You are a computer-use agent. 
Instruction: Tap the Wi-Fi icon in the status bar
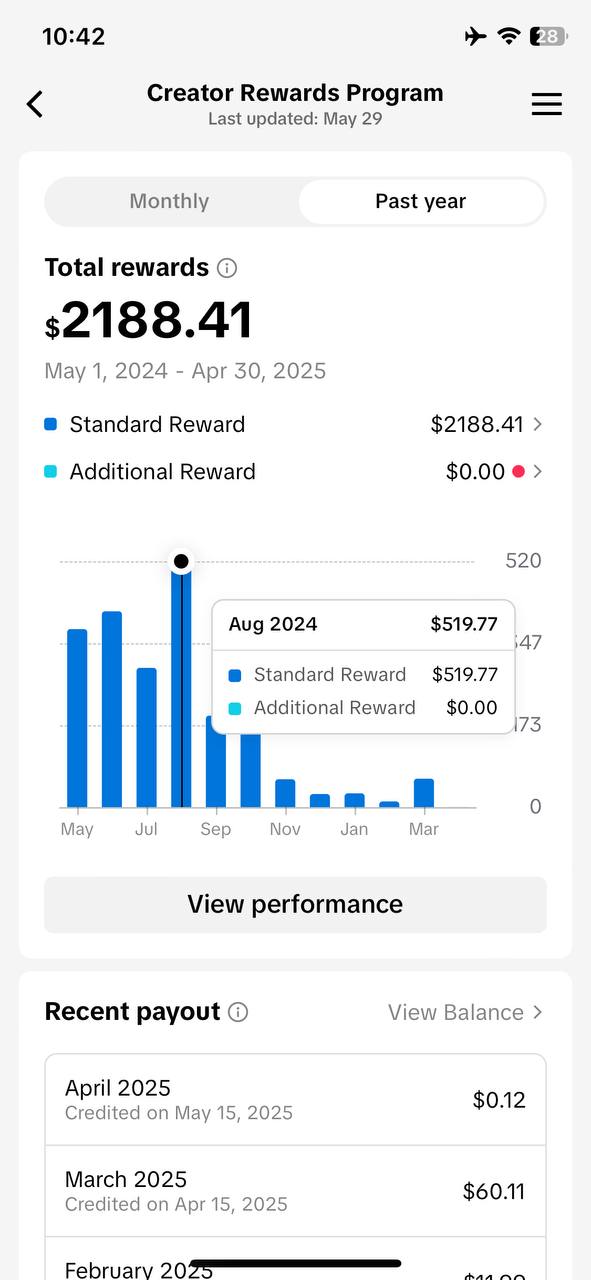tap(509, 37)
